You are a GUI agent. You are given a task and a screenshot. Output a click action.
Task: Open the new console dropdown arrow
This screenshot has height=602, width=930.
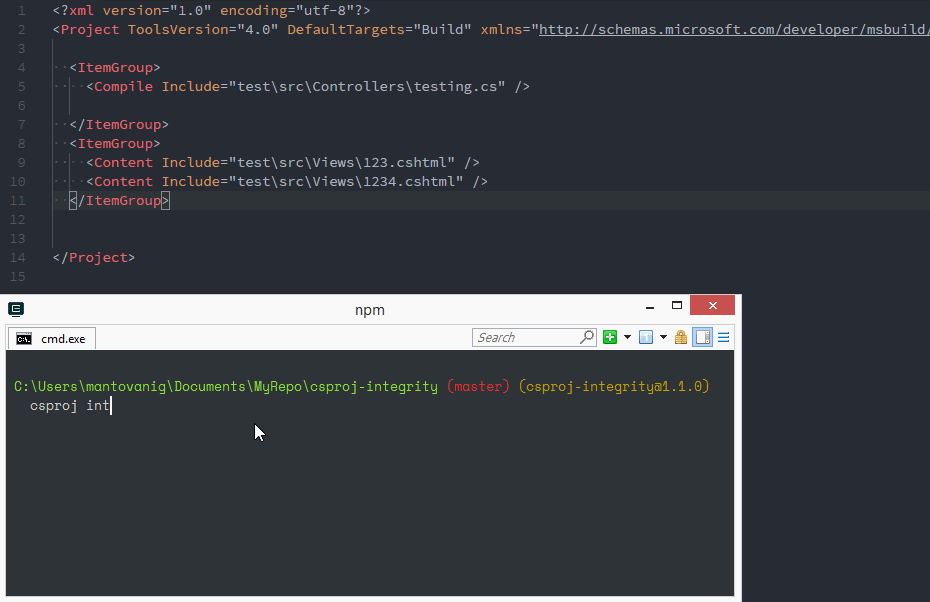pyautogui.click(x=627, y=338)
